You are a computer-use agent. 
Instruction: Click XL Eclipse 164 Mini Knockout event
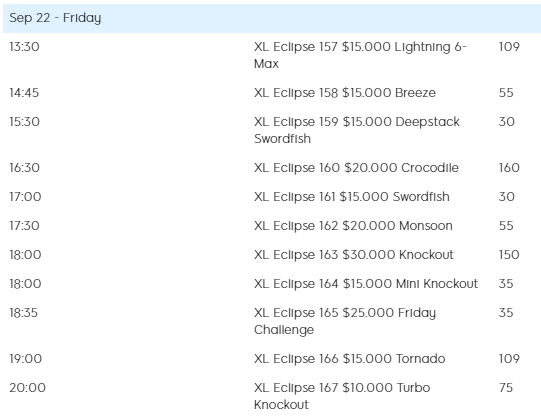pyautogui.click(x=366, y=284)
